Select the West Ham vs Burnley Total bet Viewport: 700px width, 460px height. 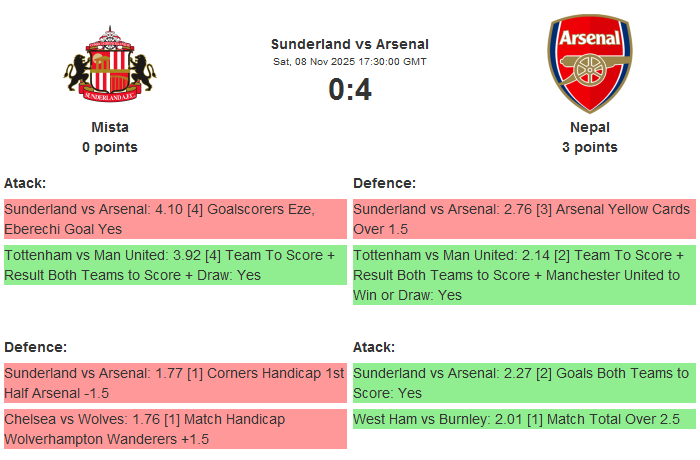524,419
